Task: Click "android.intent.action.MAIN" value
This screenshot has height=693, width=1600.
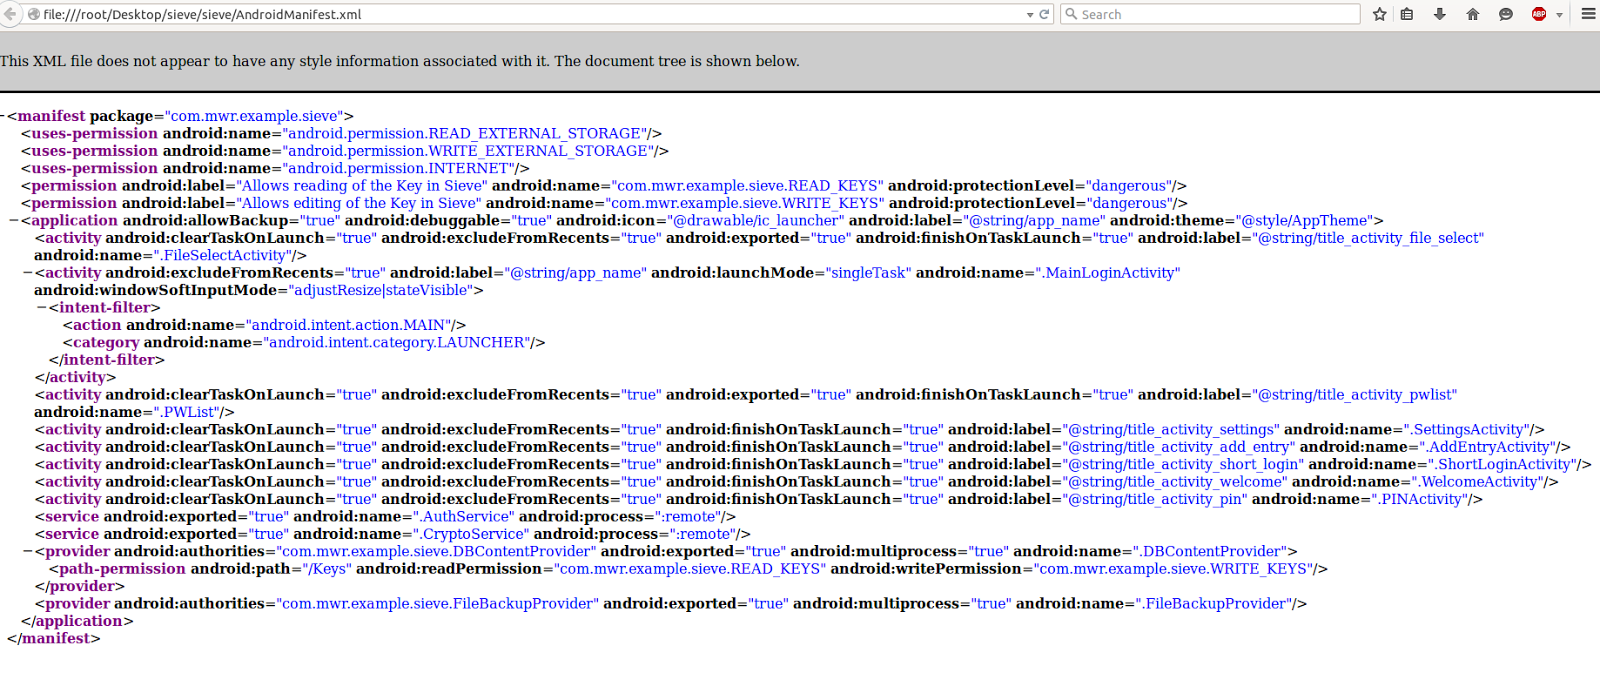Action: (348, 325)
